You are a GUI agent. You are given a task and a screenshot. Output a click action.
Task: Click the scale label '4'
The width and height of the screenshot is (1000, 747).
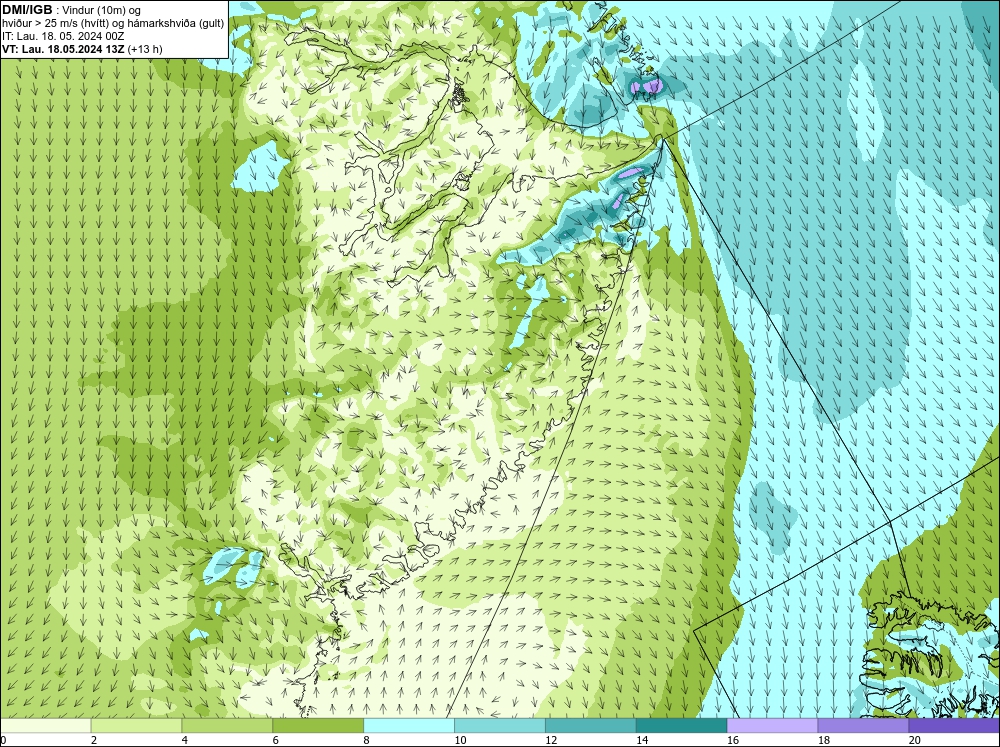[x=185, y=740]
